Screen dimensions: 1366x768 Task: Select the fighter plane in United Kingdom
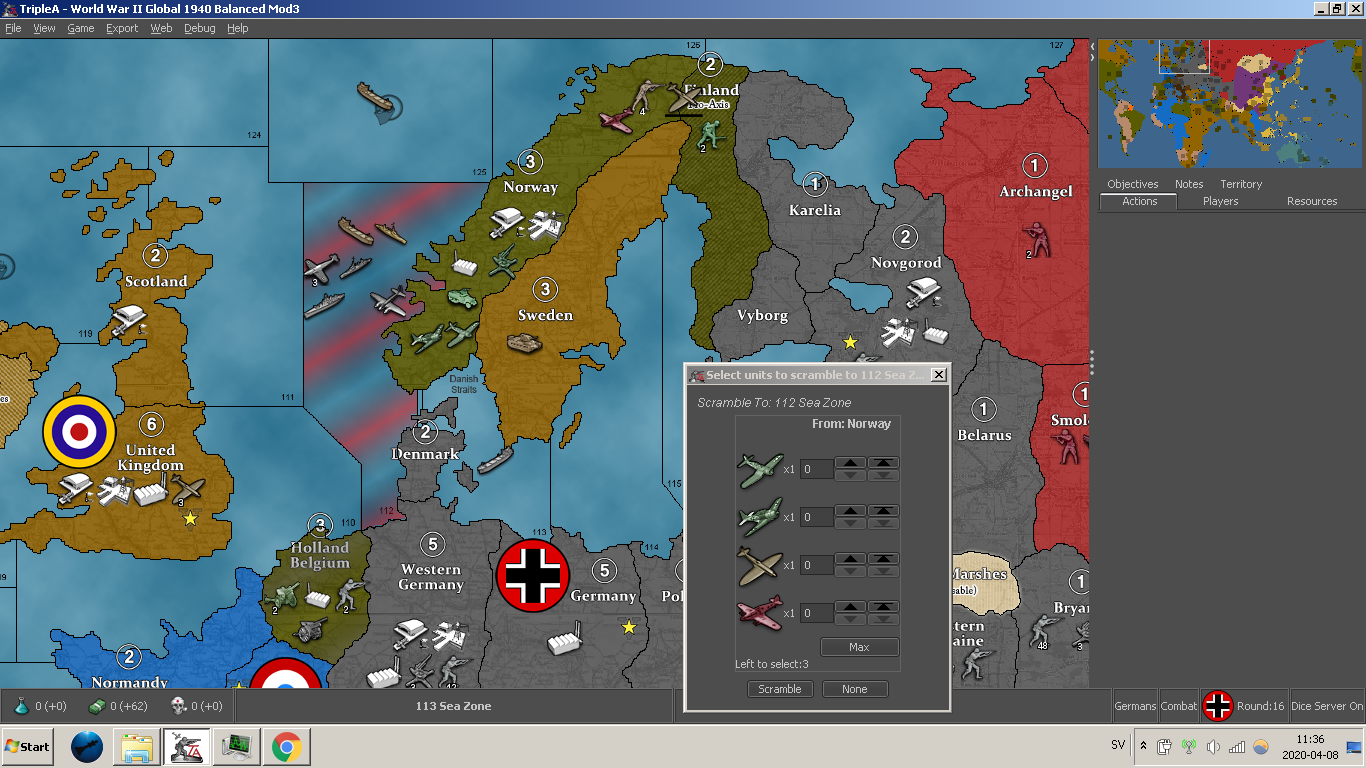[x=188, y=489]
